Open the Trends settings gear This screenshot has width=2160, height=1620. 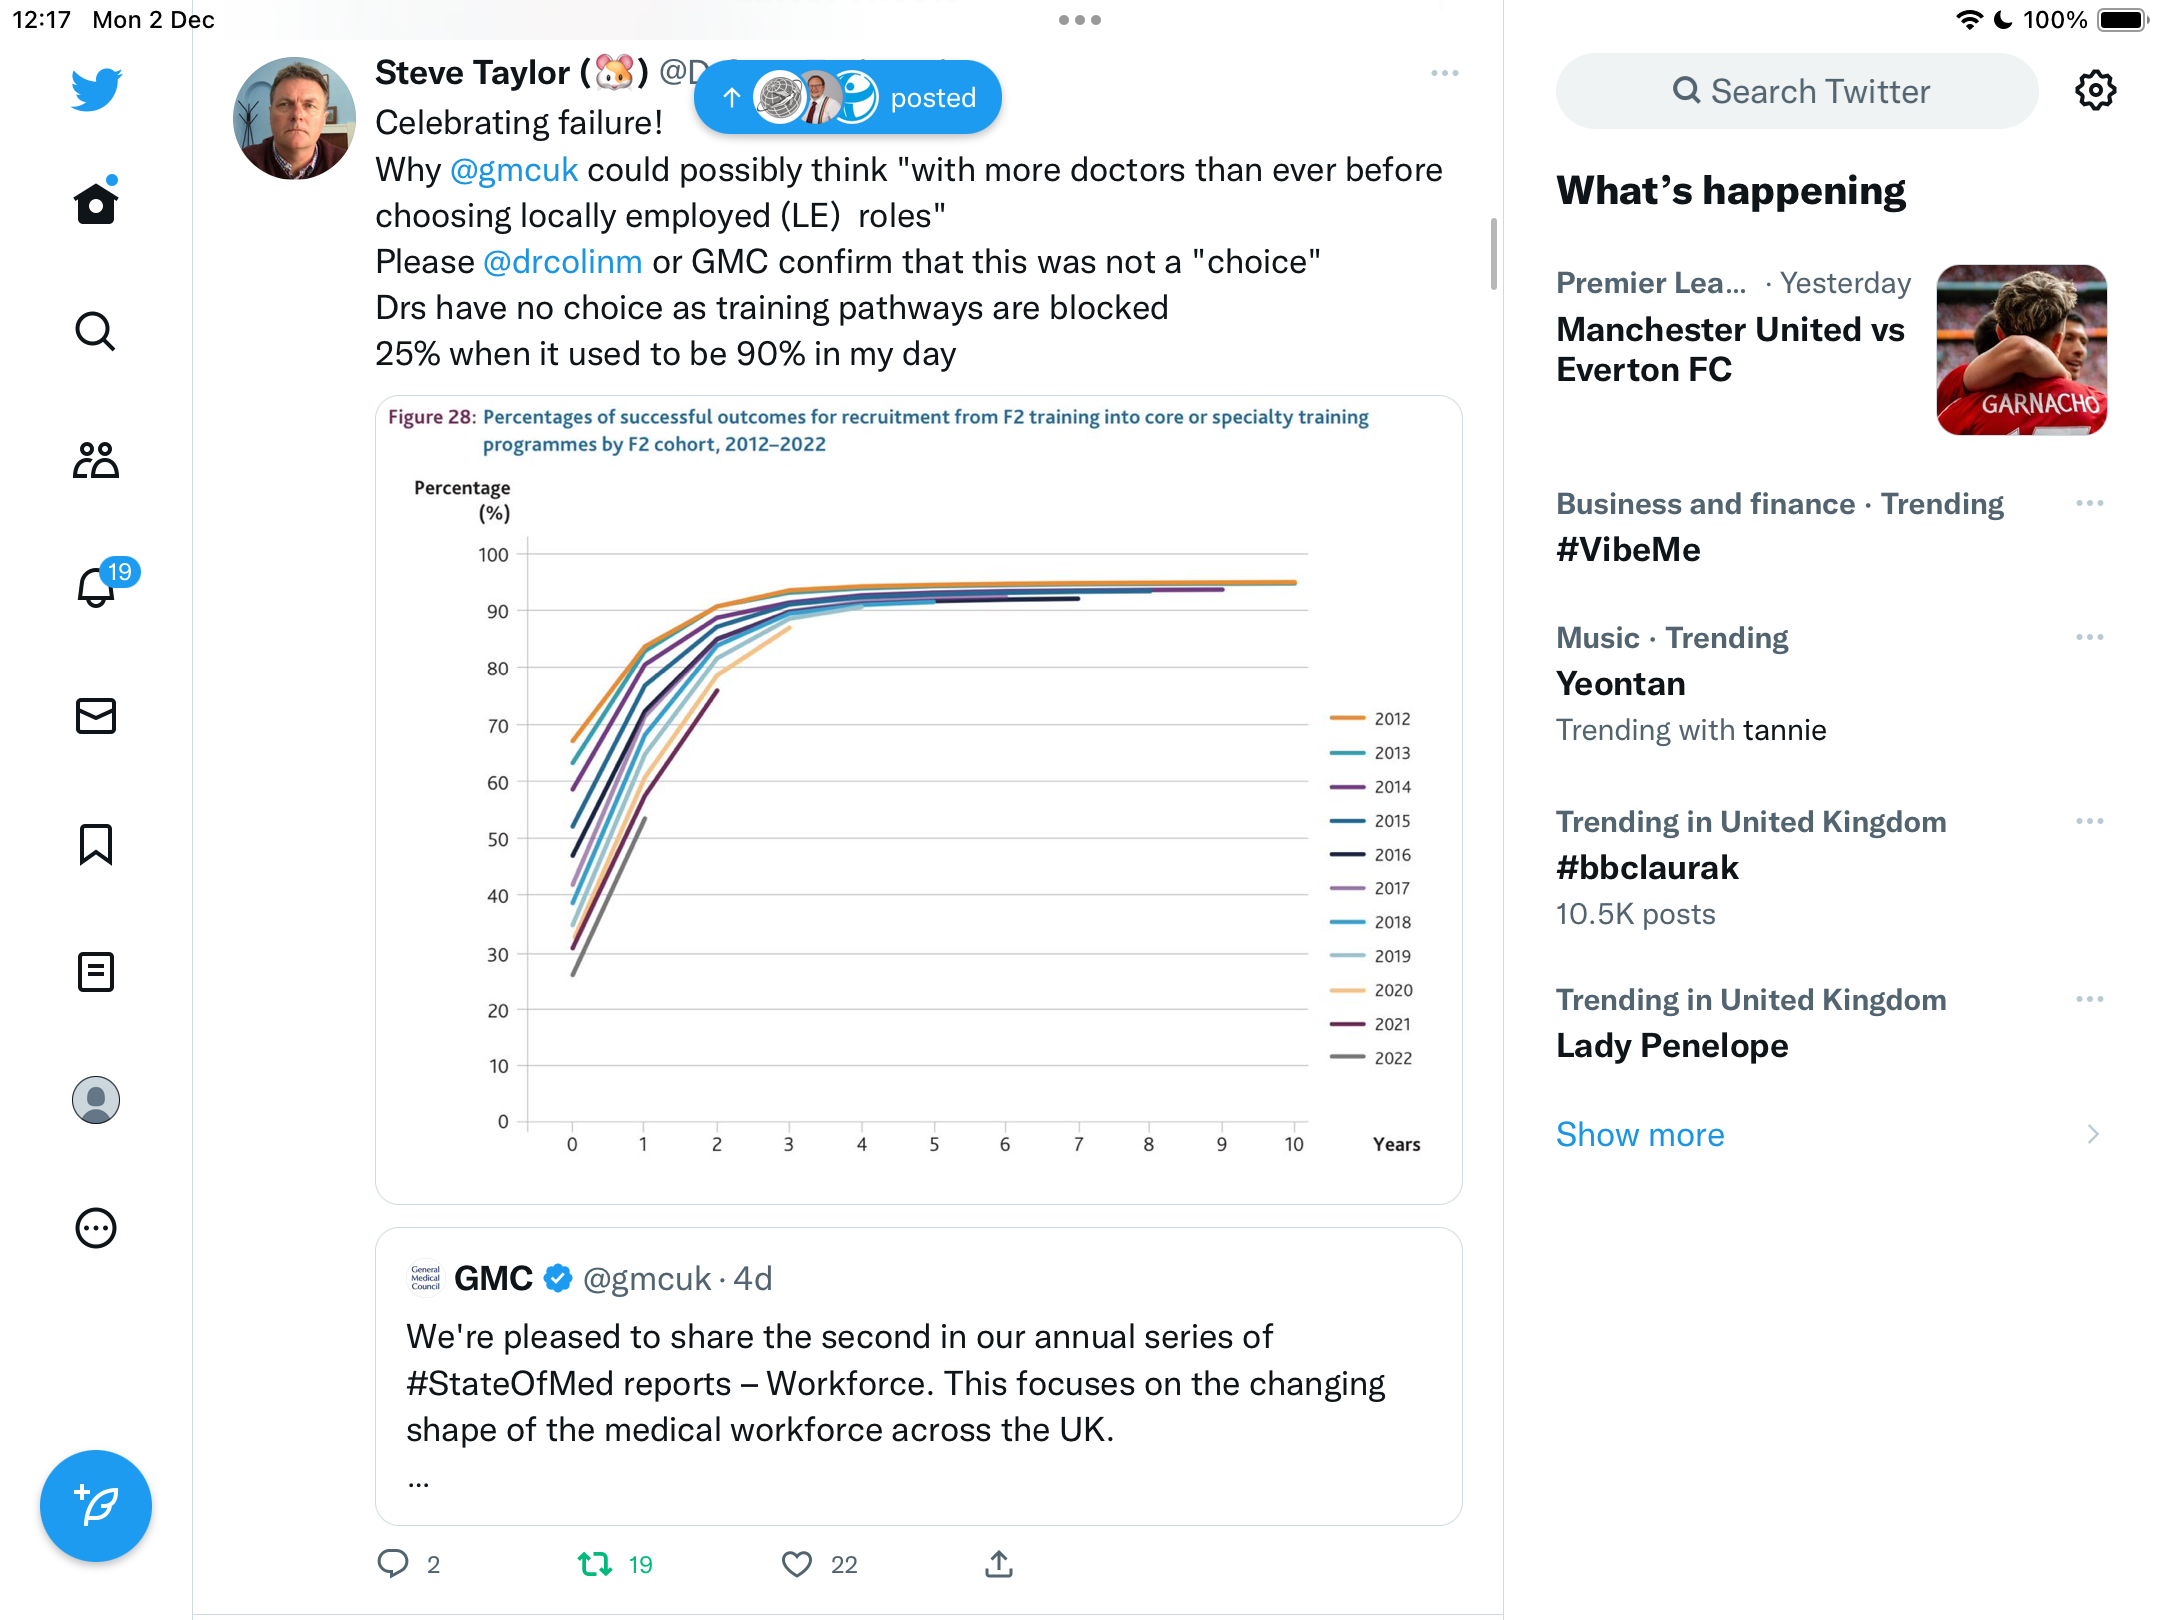tap(2095, 91)
